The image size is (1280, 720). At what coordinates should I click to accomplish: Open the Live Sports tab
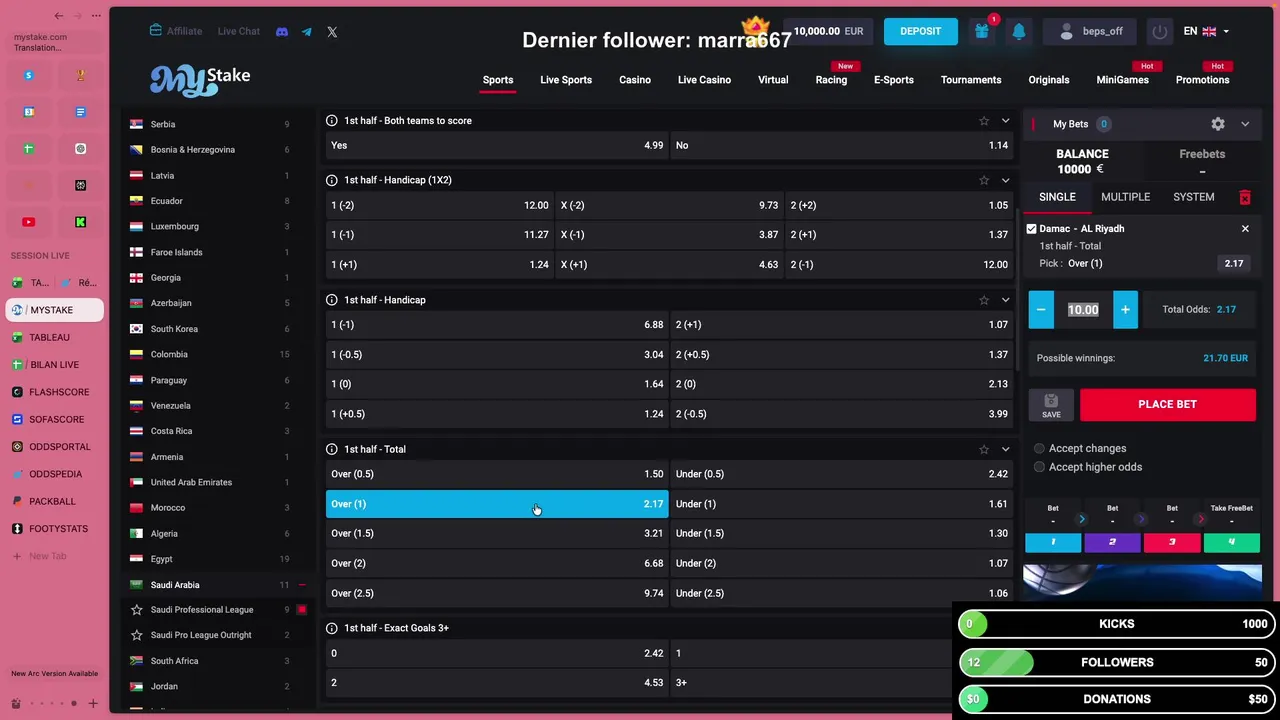pyautogui.click(x=566, y=80)
